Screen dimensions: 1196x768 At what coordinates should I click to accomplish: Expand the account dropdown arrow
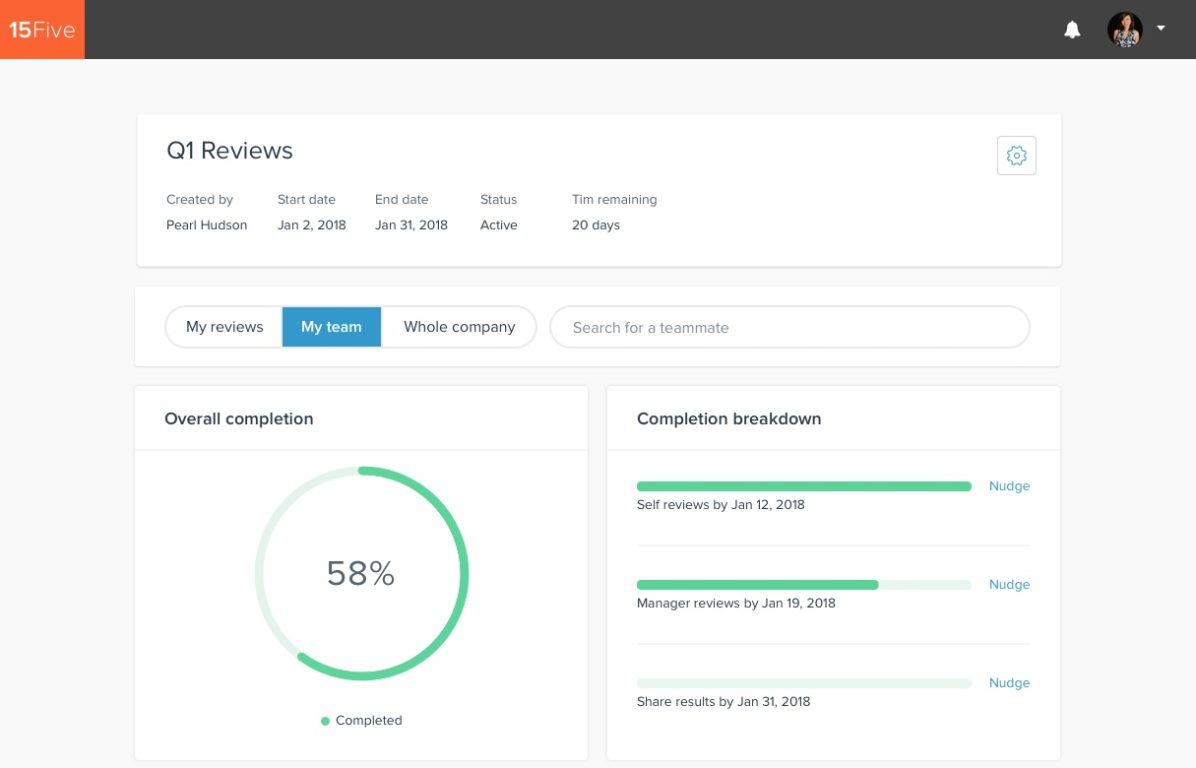[1161, 29]
